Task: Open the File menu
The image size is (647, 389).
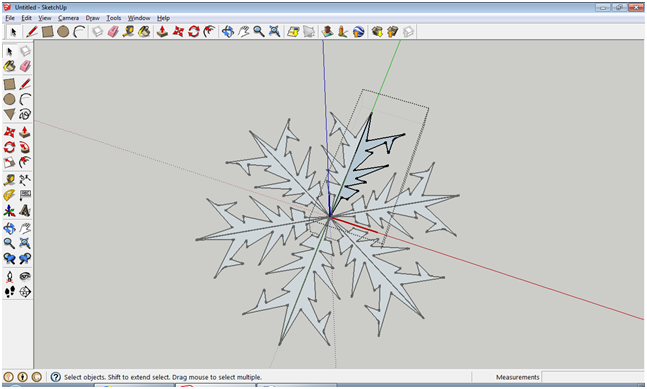Action: (10, 18)
